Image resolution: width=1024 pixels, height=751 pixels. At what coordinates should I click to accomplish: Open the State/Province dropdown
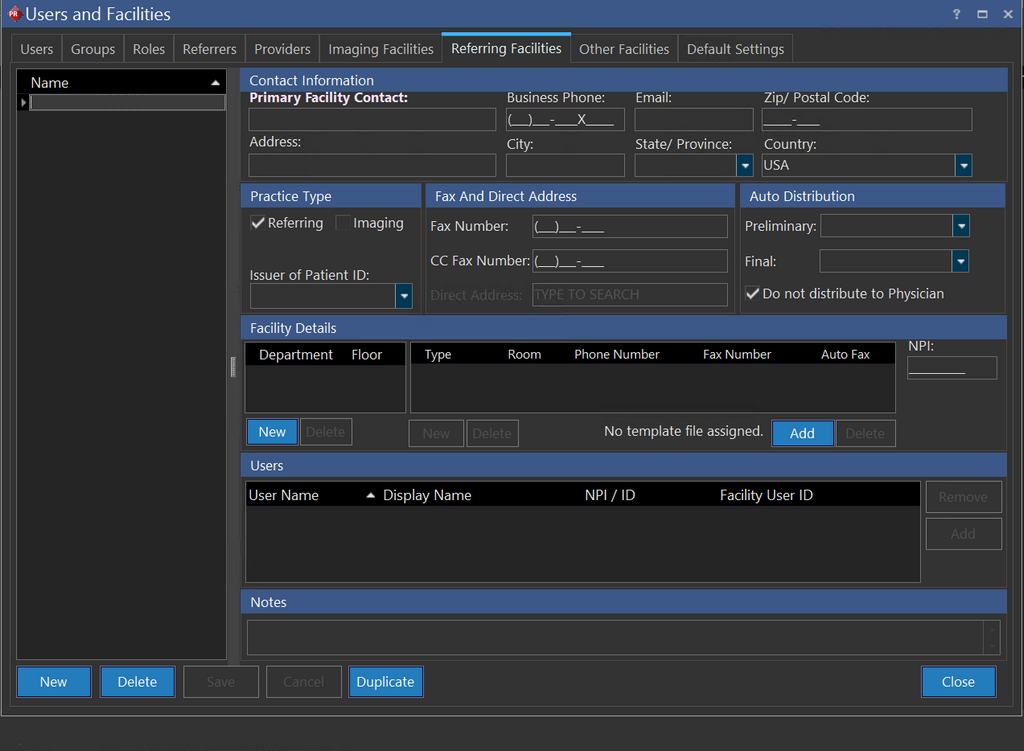(744, 166)
